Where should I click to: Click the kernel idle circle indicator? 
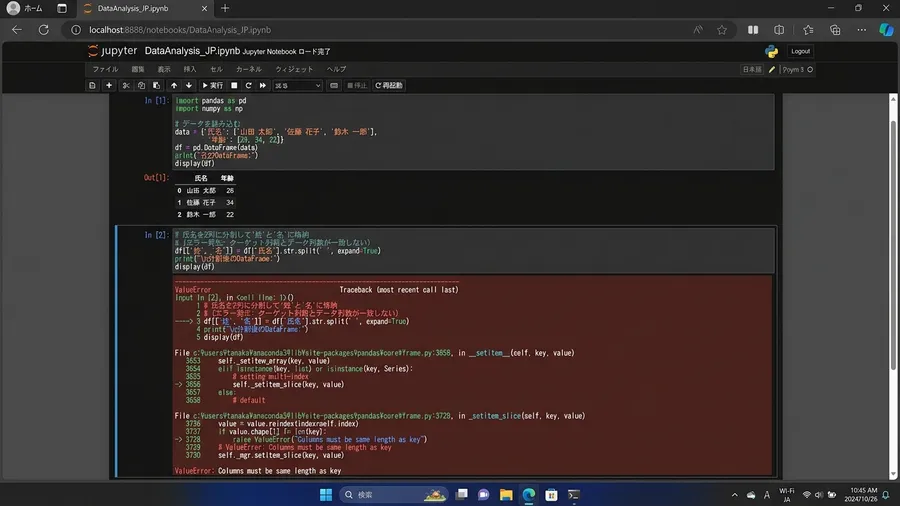(x=810, y=69)
